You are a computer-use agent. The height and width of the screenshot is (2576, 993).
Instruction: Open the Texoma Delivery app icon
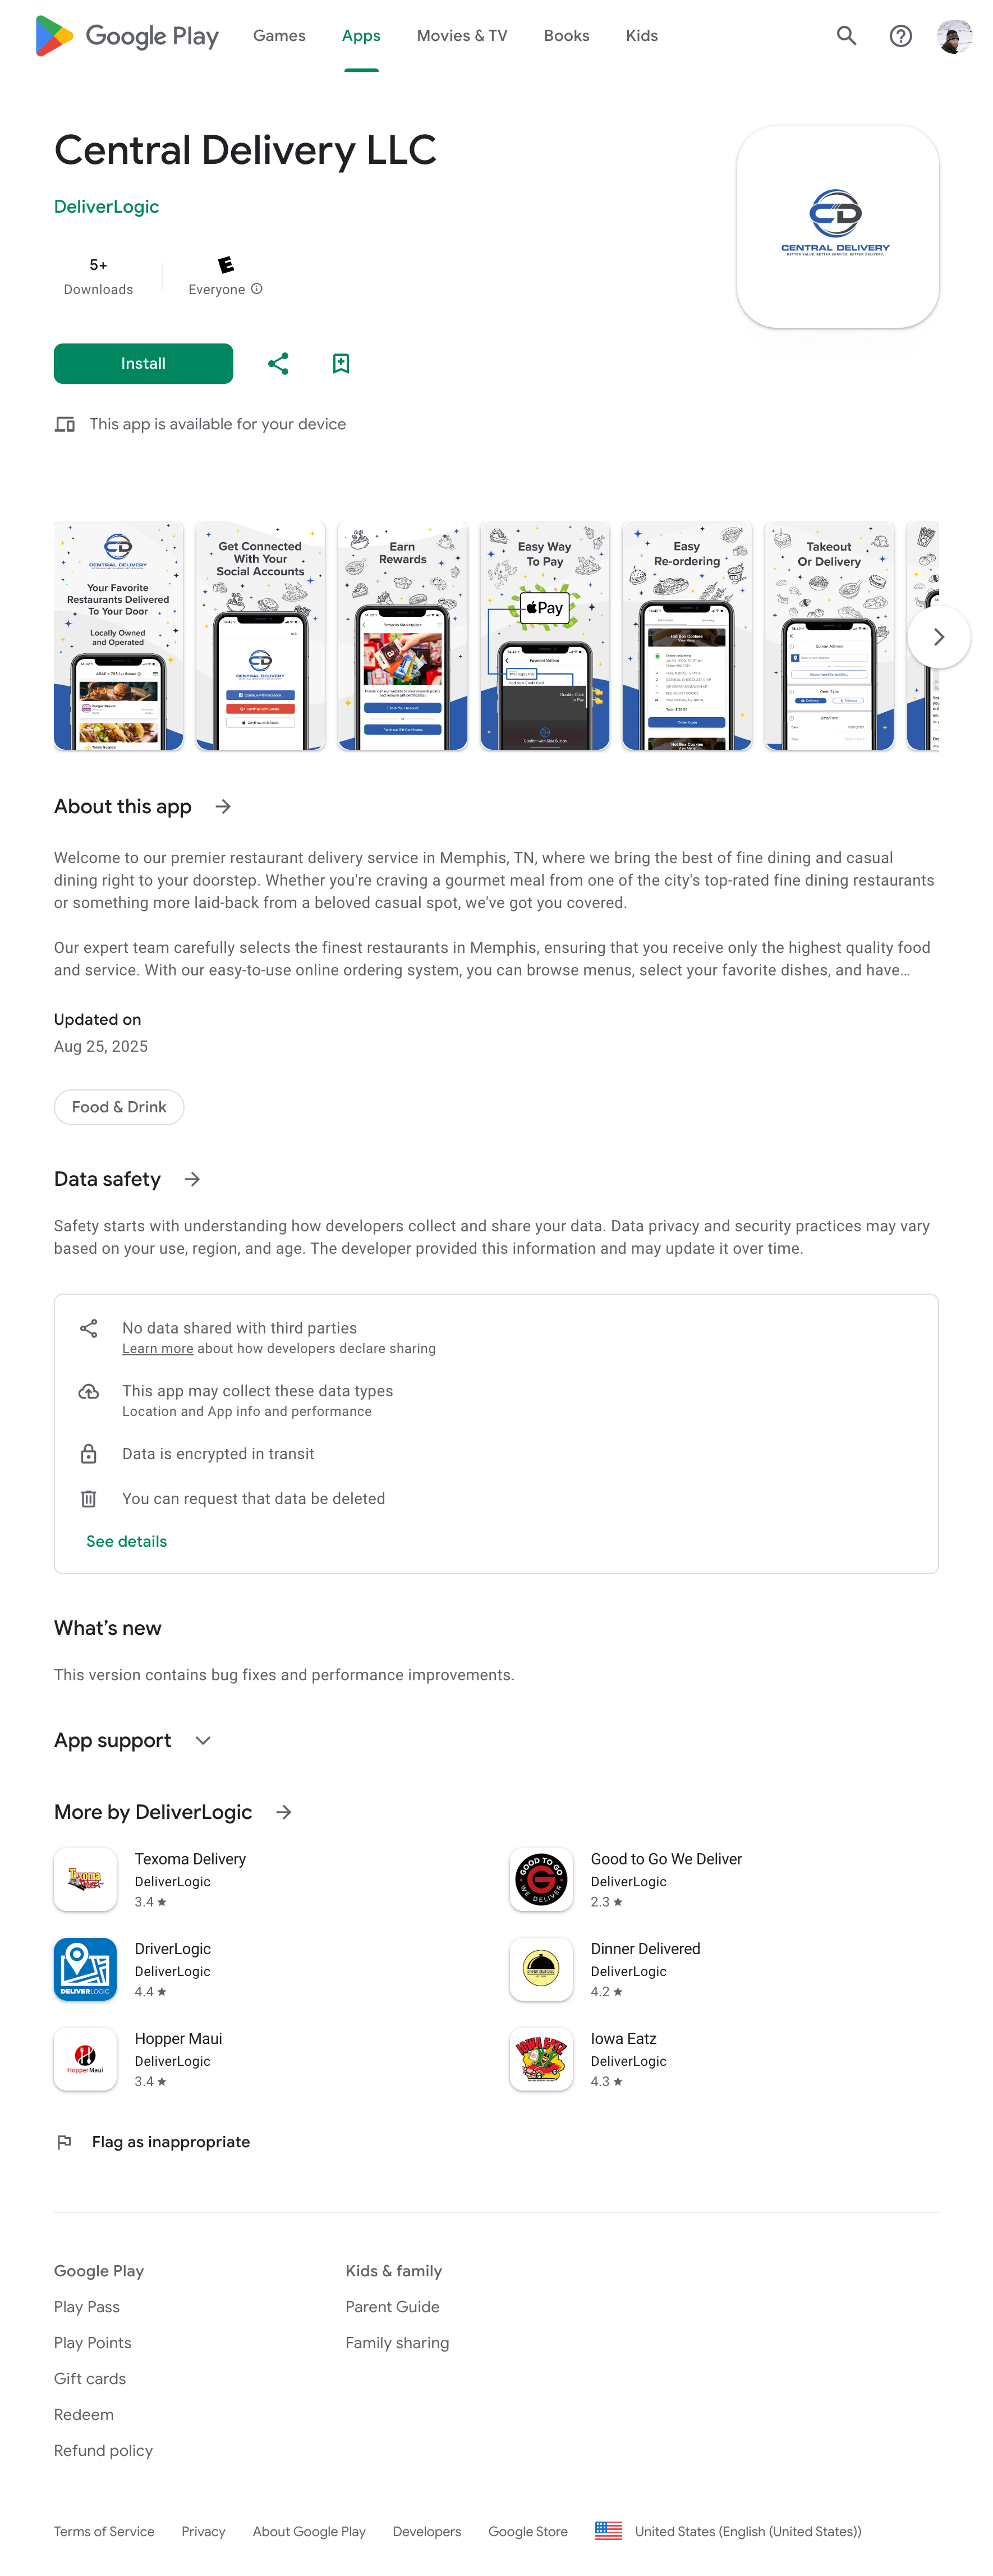(x=85, y=1879)
